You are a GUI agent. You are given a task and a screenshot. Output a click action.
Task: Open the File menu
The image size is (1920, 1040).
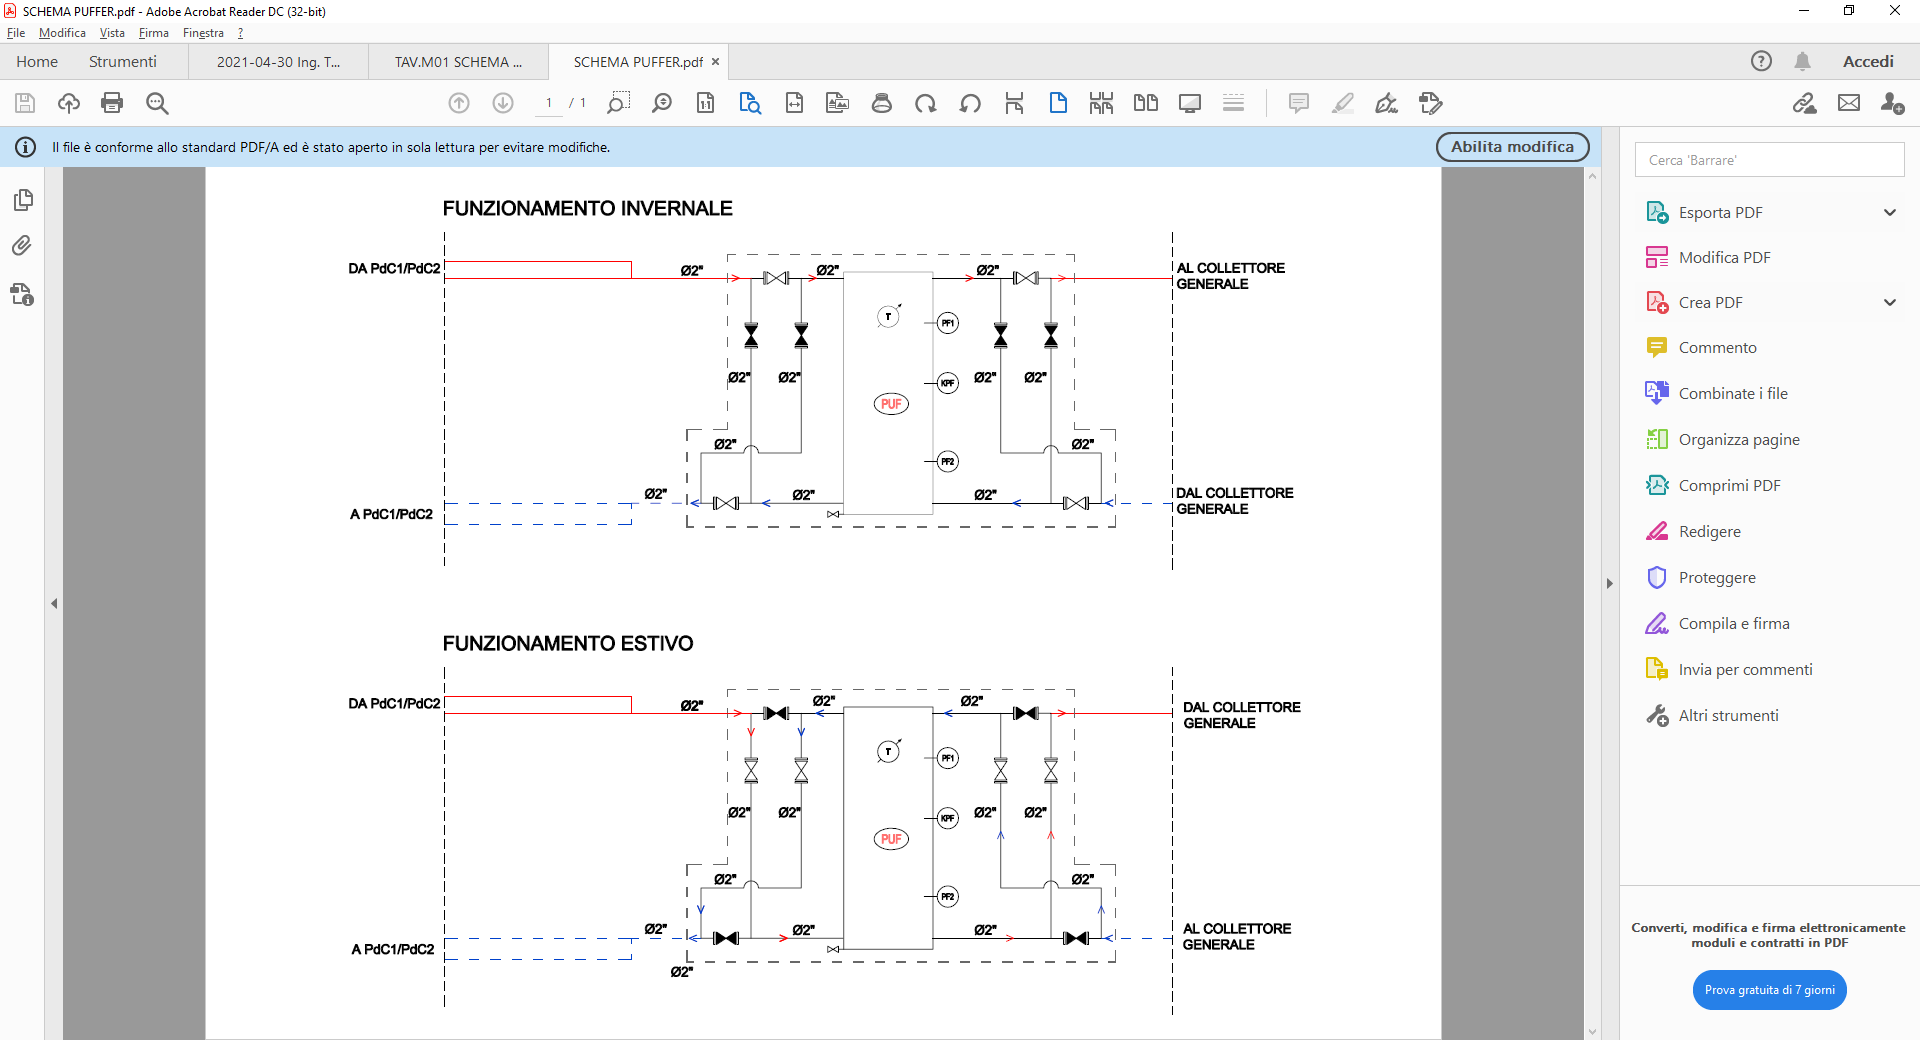16,33
